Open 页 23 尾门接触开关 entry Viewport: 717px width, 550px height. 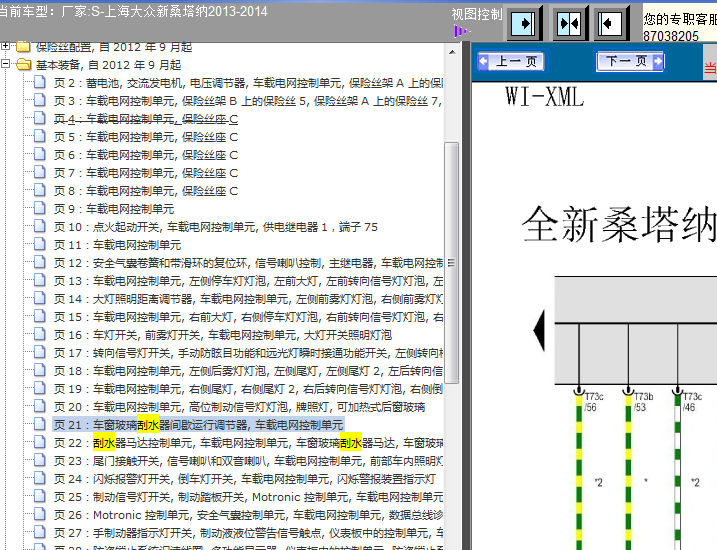pos(248,461)
